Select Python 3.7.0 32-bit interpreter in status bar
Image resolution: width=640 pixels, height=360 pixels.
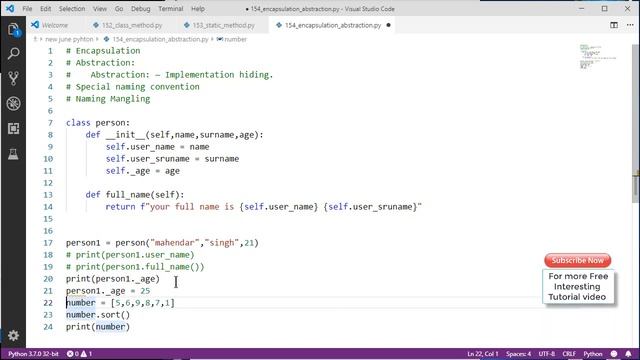click(33, 354)
